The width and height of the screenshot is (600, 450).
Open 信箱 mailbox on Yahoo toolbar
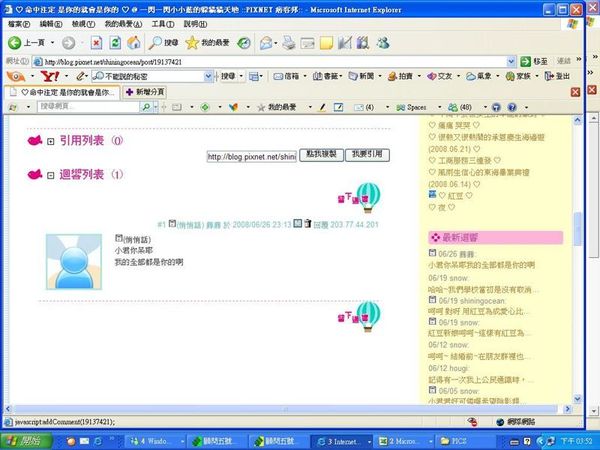(x=286, y=76)
